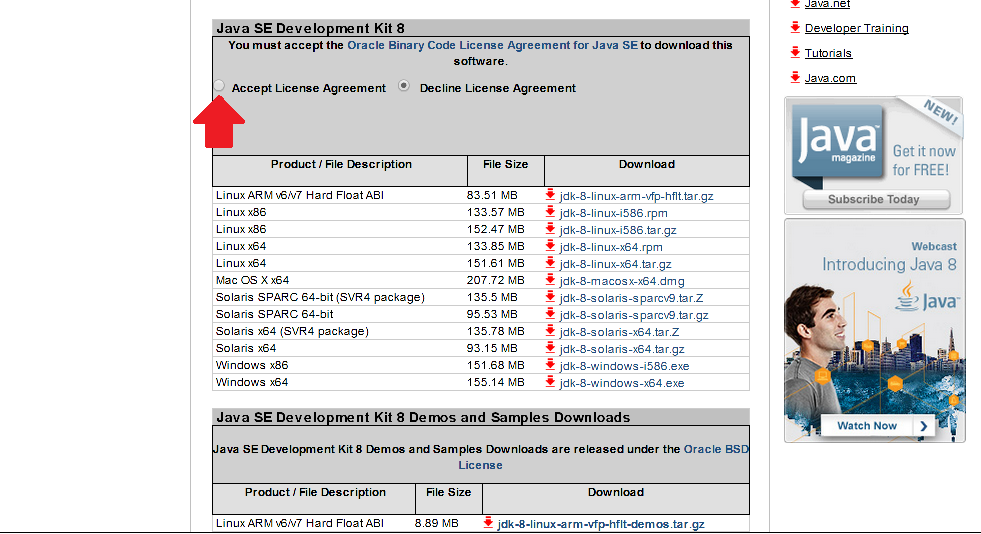Viewport: 981px width, 534px height.
Task: Click download arrow icon beside jdk-8-macosx-x64.dmg
Action: point(550,280)
